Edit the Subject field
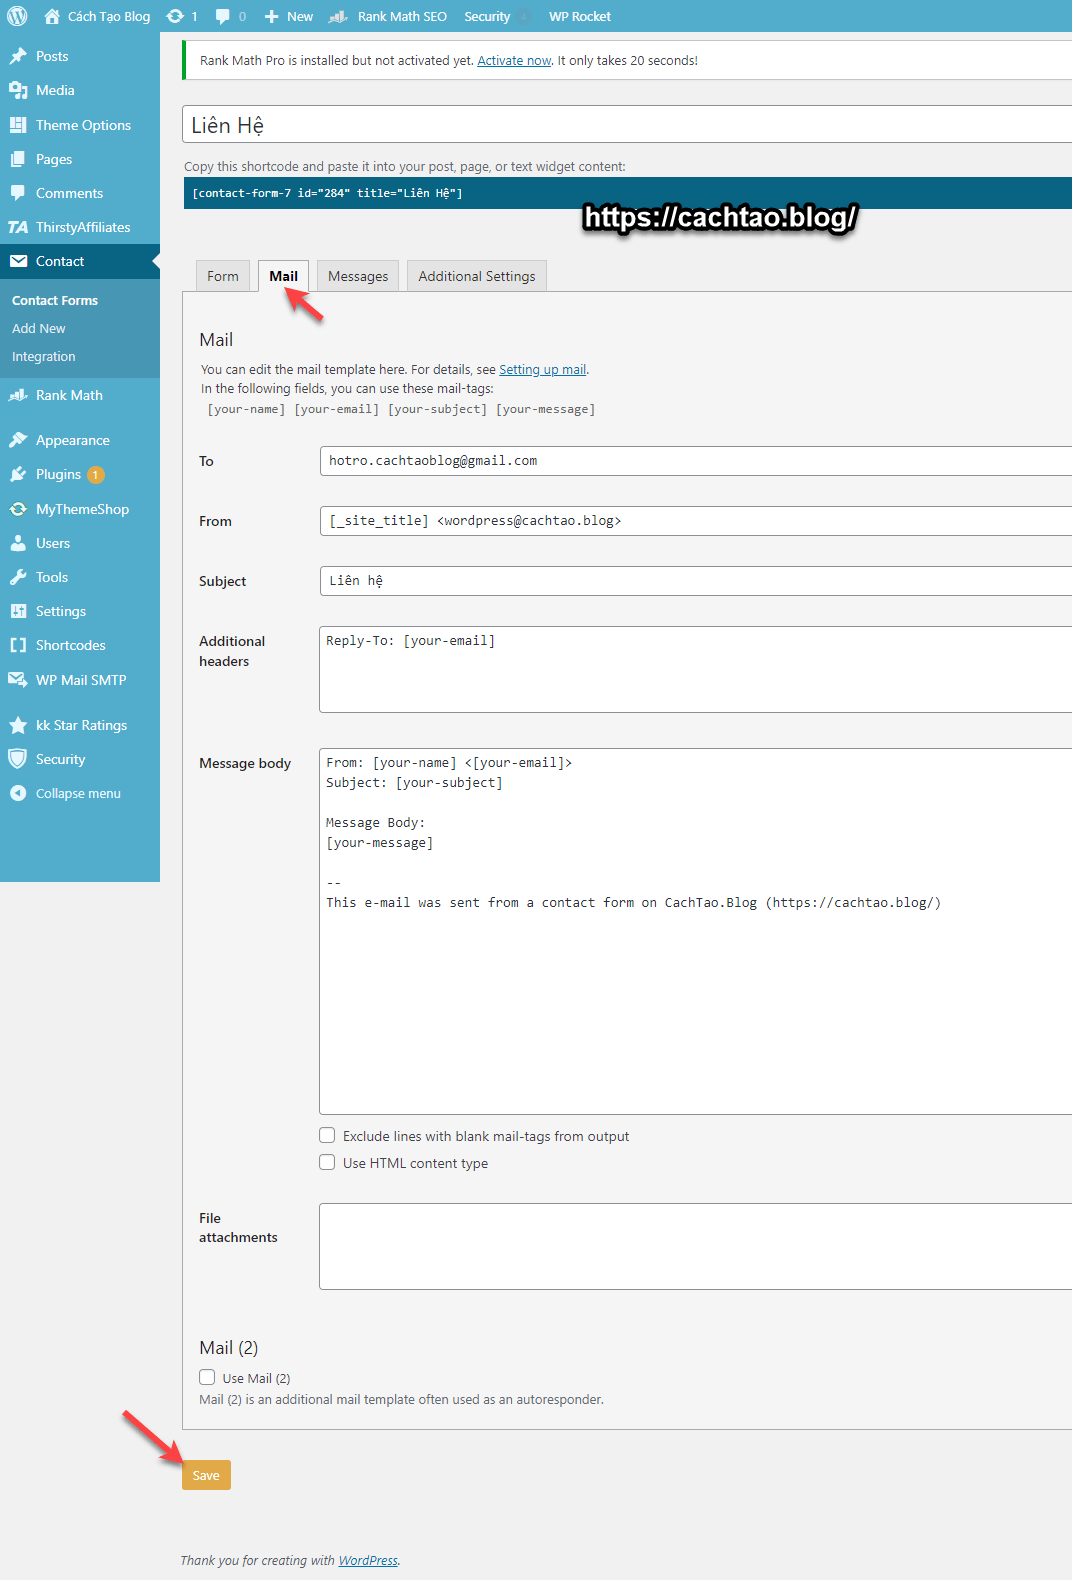The height and width of the screenshot is (1580, 1072). tap(696, 581)
